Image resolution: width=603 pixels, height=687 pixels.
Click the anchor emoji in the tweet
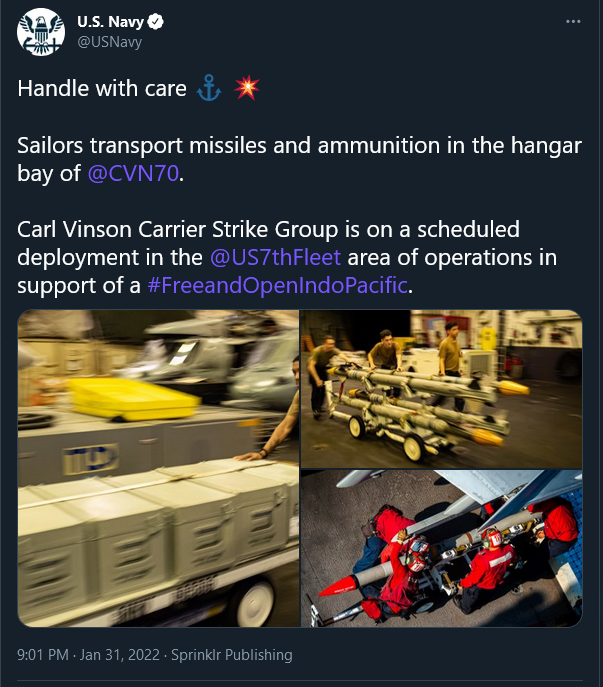click(209, 88)
